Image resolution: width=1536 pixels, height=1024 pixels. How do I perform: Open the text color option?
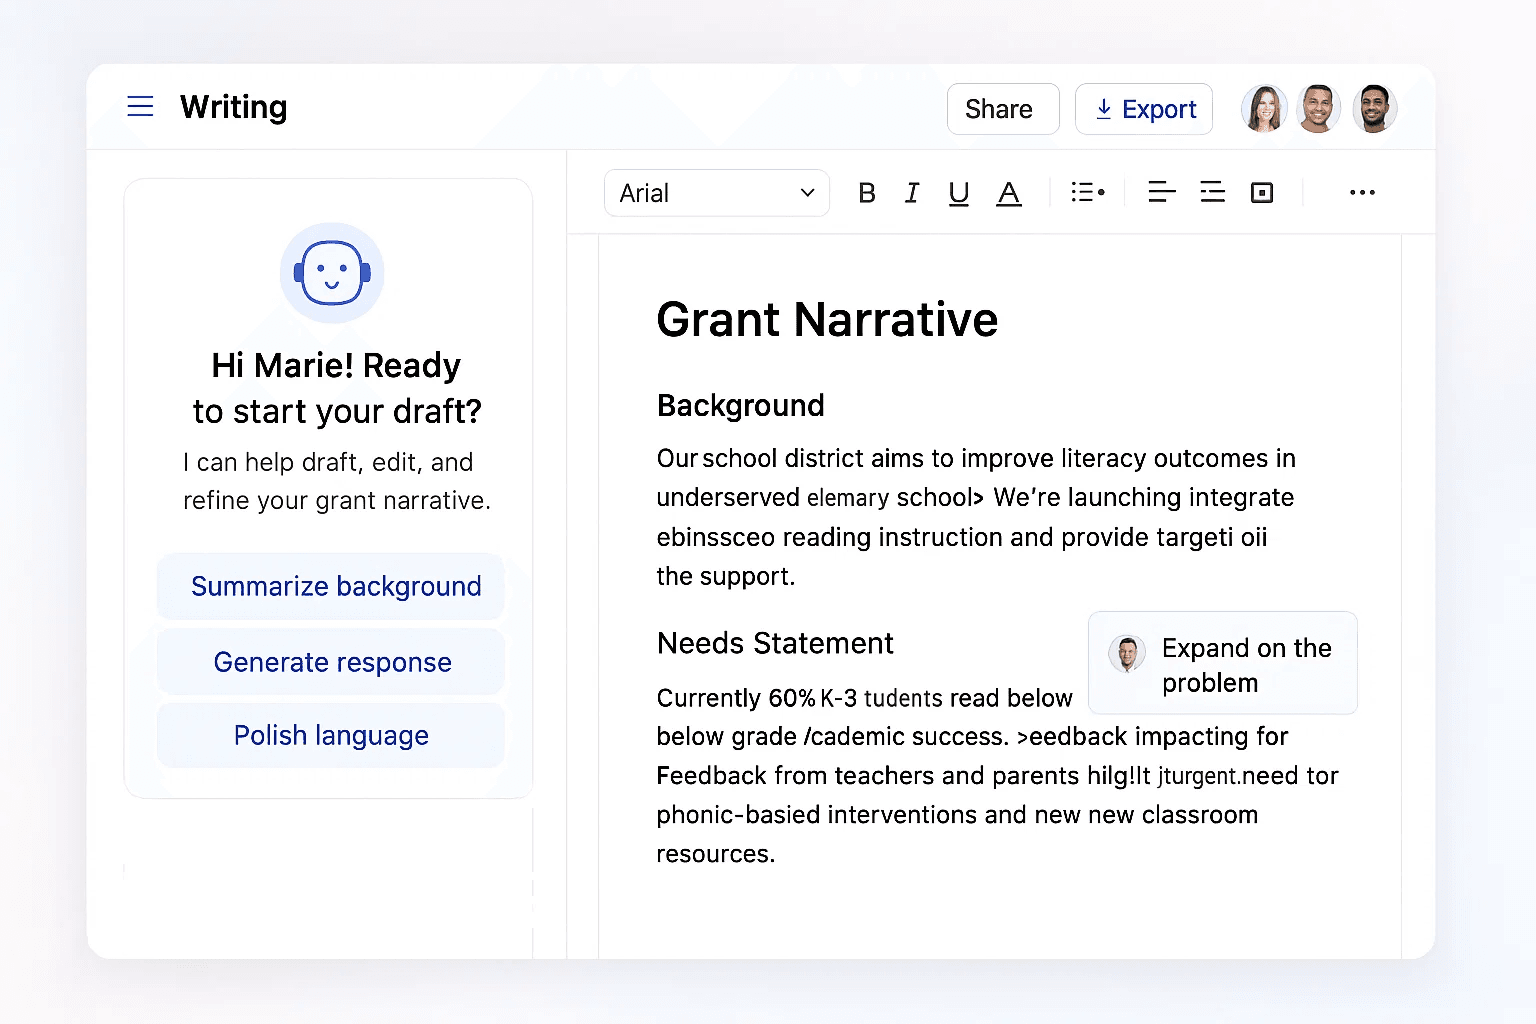(x=1009, y=192)
